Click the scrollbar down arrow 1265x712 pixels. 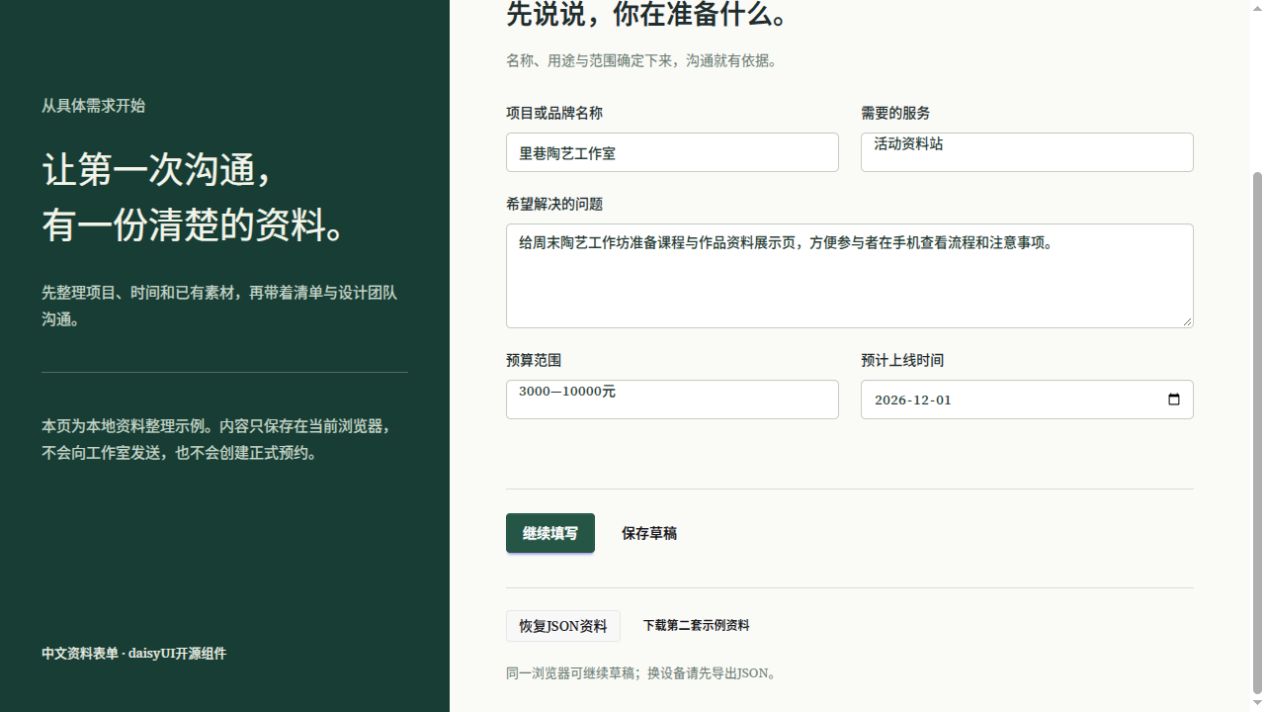pos(1257,704)
